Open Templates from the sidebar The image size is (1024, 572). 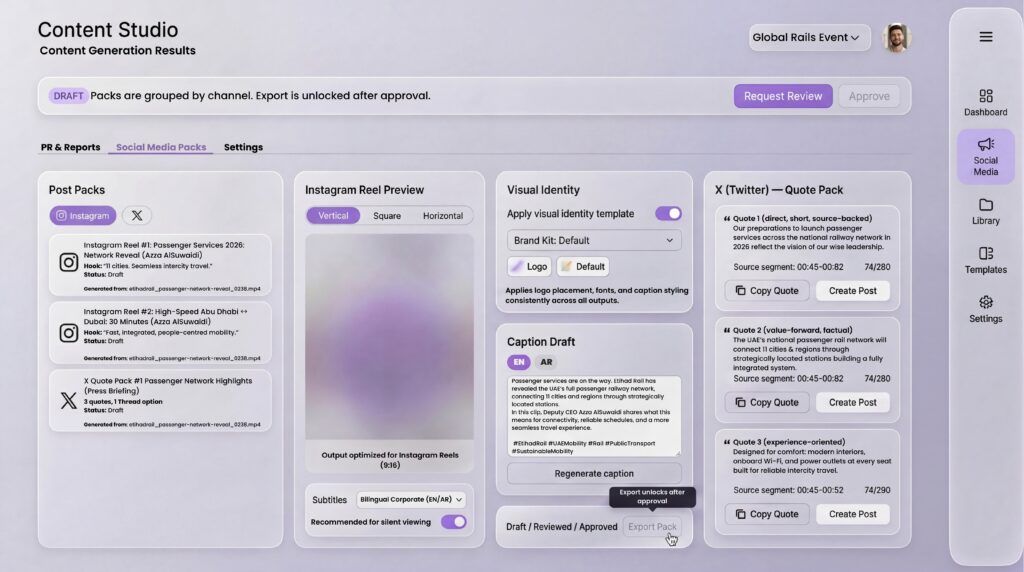[985, 260]
